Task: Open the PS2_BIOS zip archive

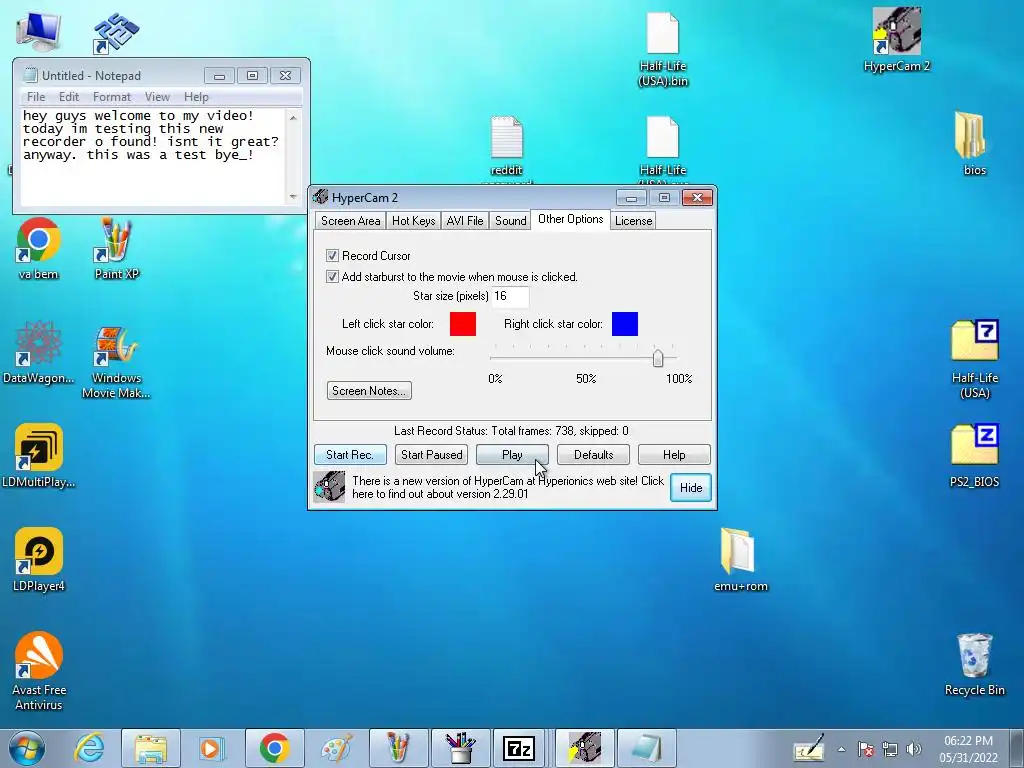Action: point(974,455)
